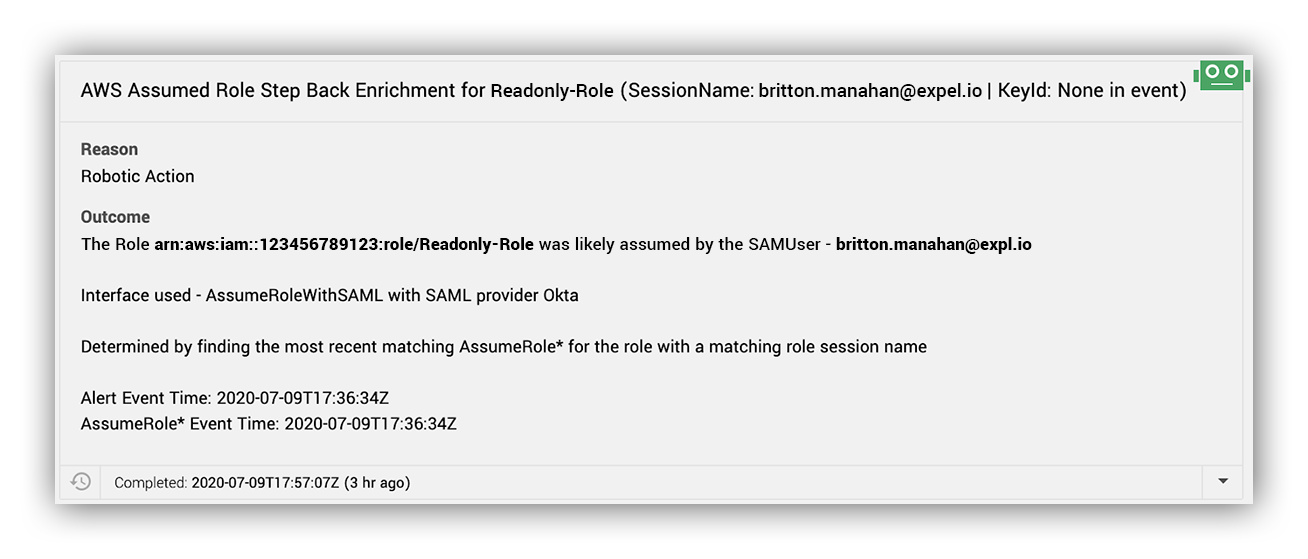Click the Okta SAML provider text
Screen dimensions: 1308x559
tap(561, 295)
